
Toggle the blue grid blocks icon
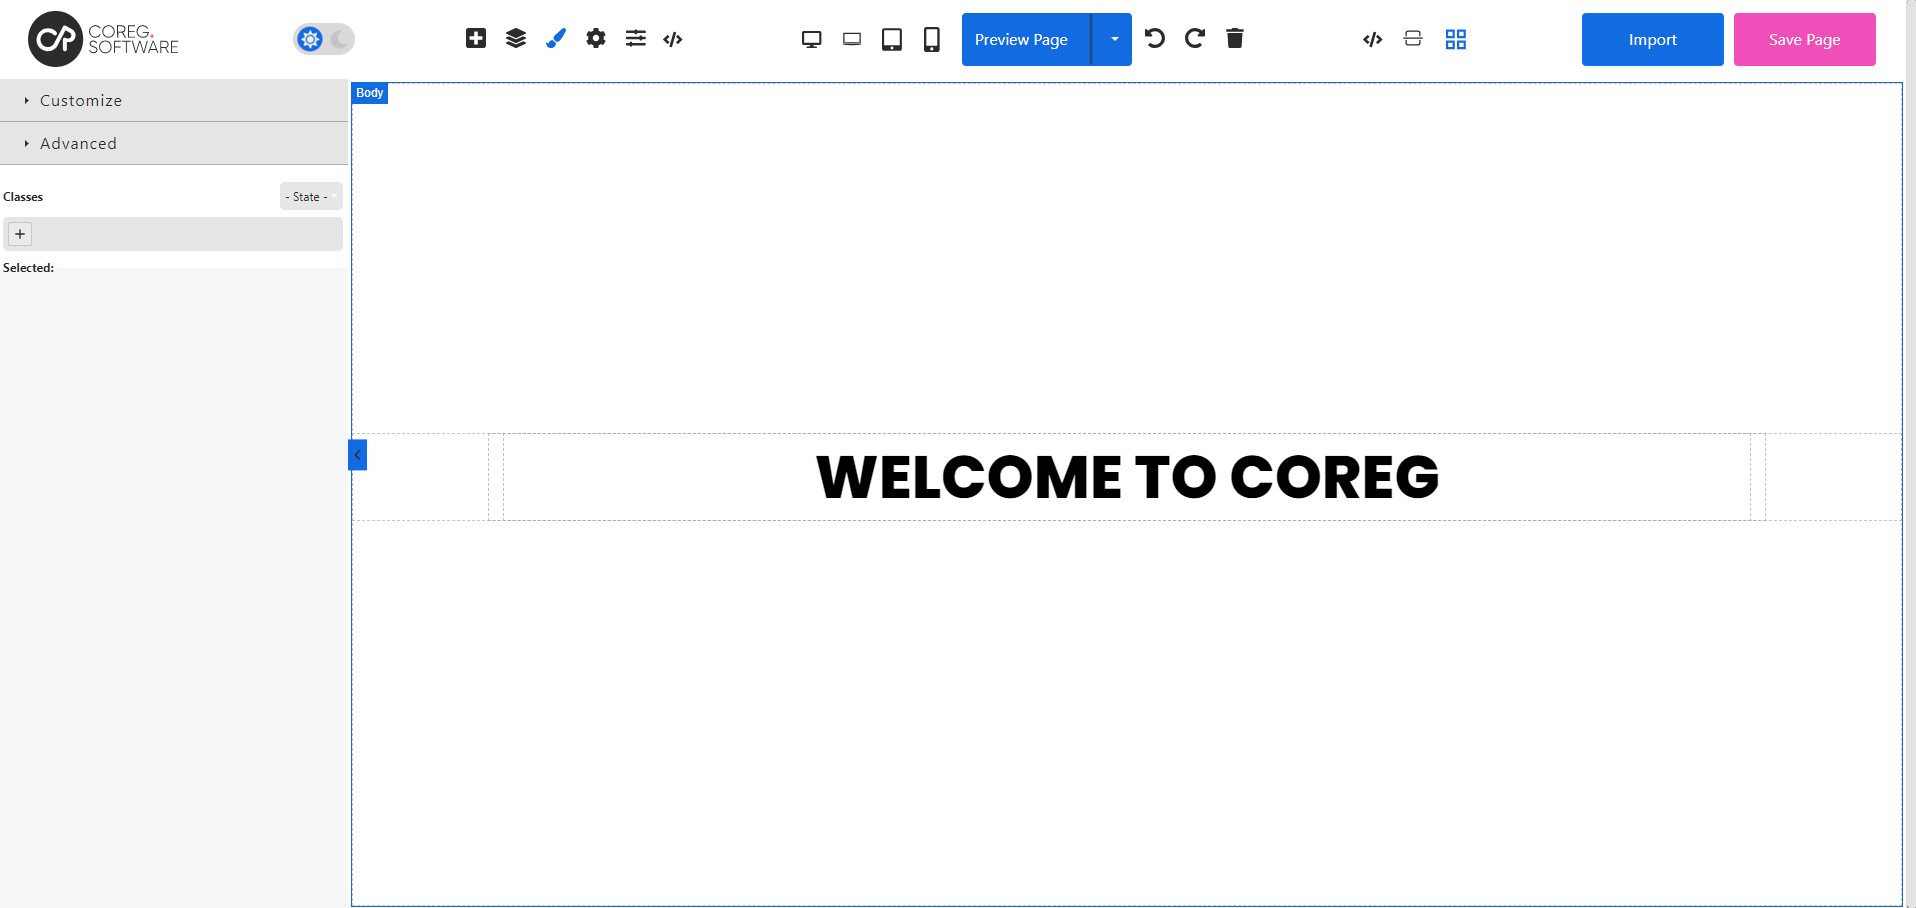[x=1456, y=39]
